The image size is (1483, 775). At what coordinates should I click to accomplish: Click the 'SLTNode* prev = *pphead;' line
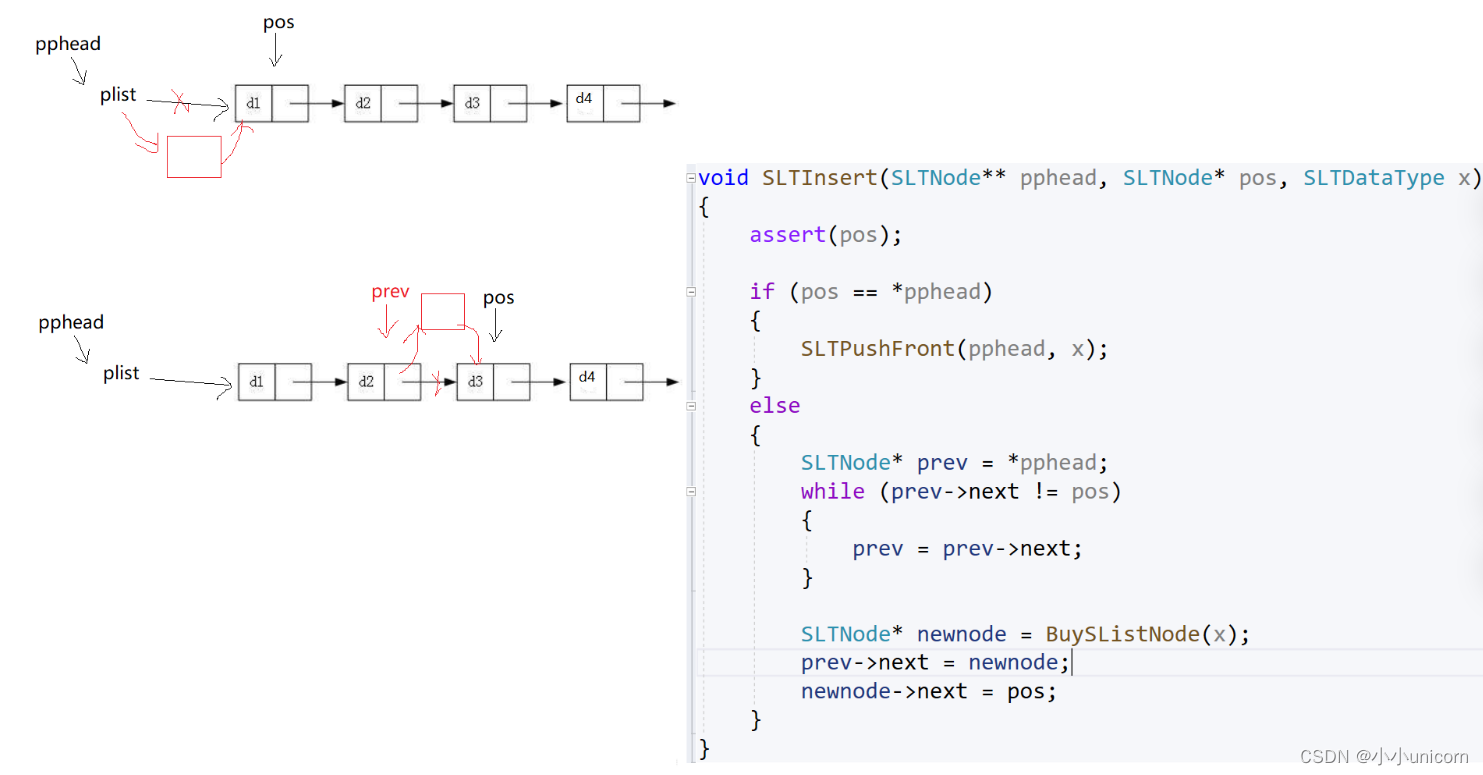[954, 463]
